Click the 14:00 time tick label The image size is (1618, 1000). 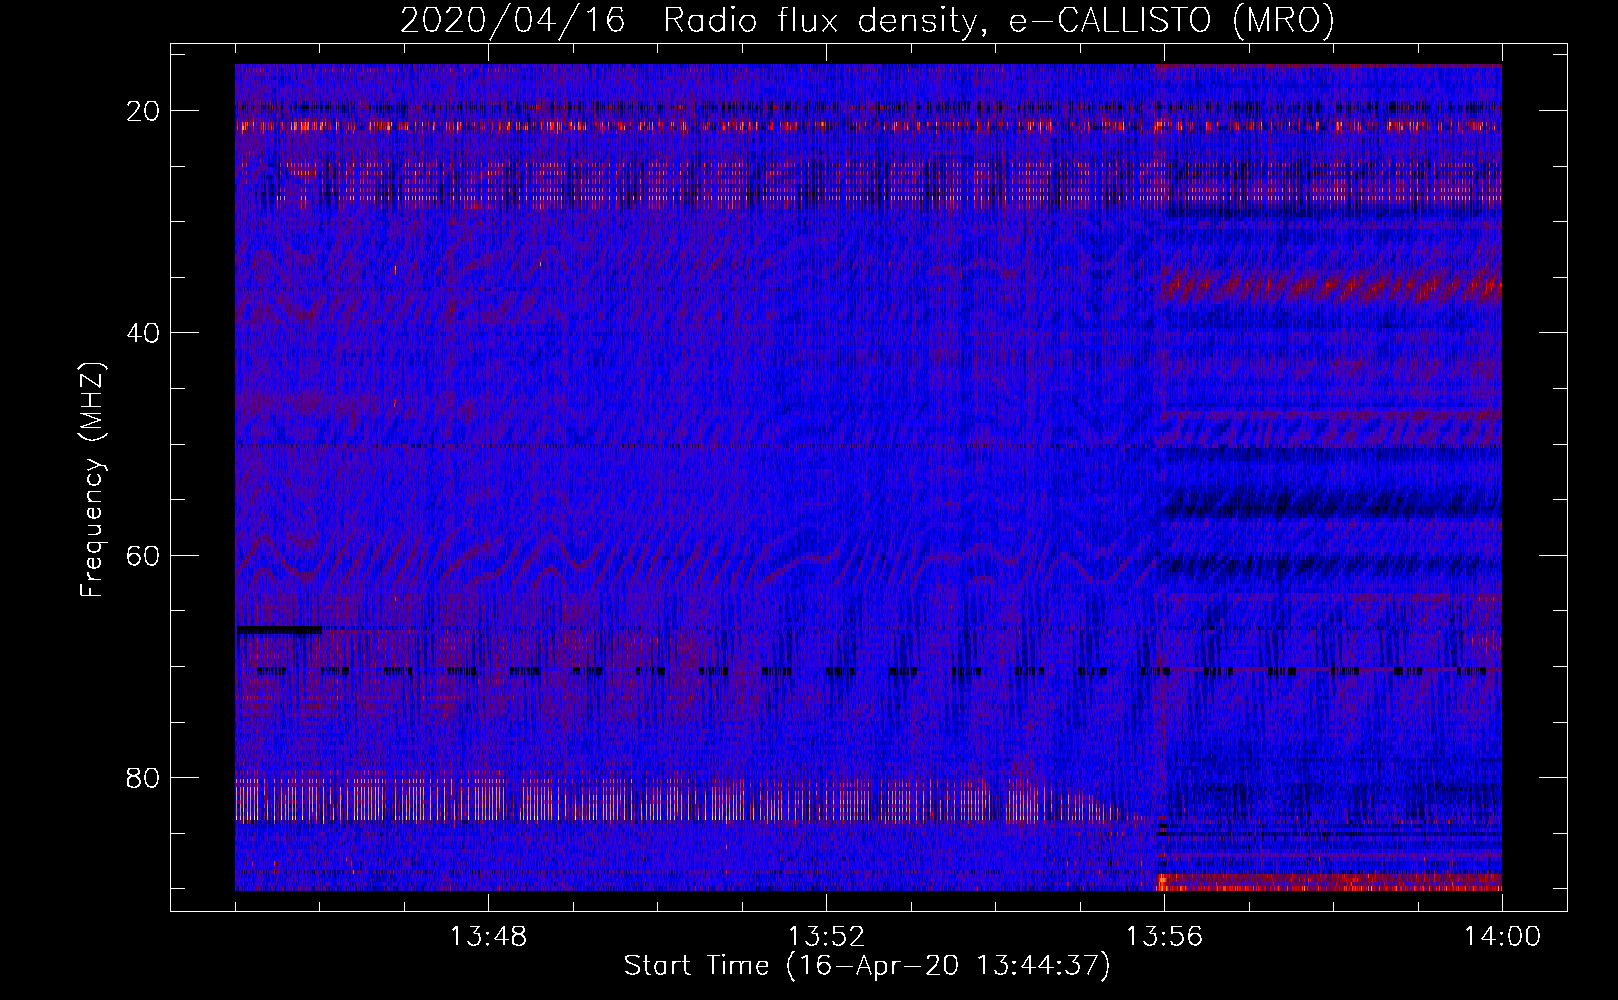(x=1502, y=937)
